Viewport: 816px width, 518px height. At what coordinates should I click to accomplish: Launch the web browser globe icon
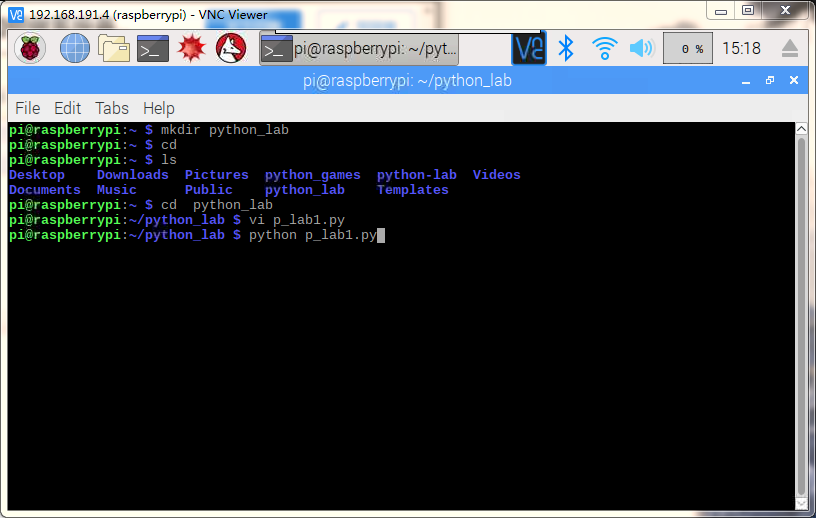tap(75, 48)
